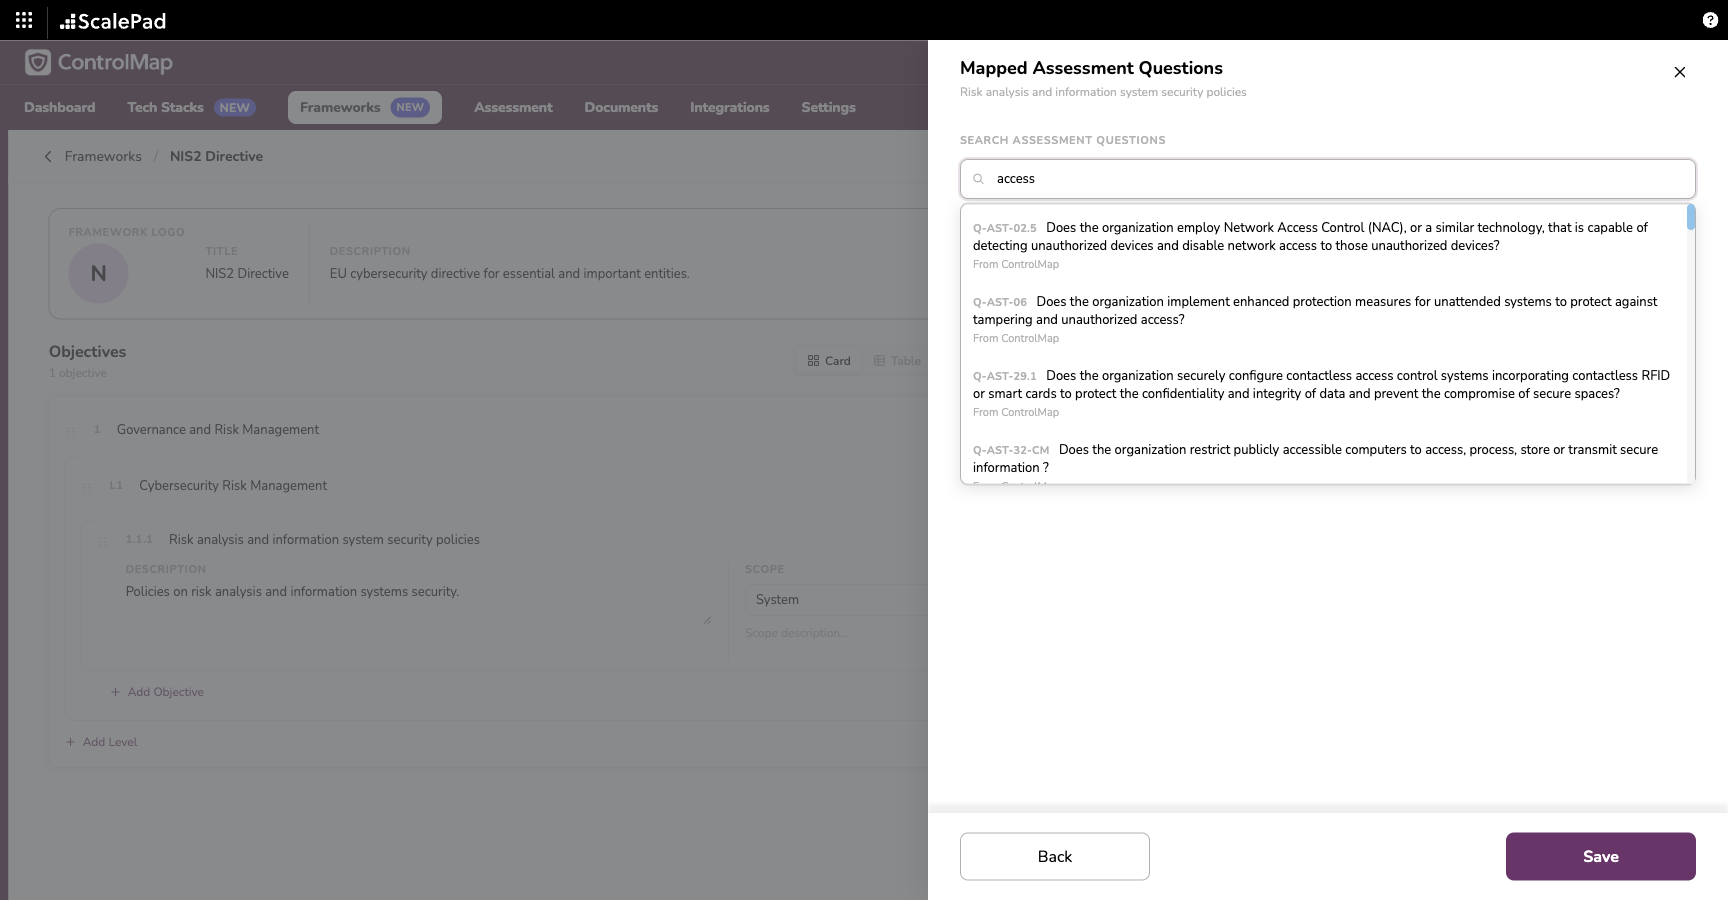Screen dimensions: 1728x900
Task: Open the Integrations tab
Action: [730, 107]
